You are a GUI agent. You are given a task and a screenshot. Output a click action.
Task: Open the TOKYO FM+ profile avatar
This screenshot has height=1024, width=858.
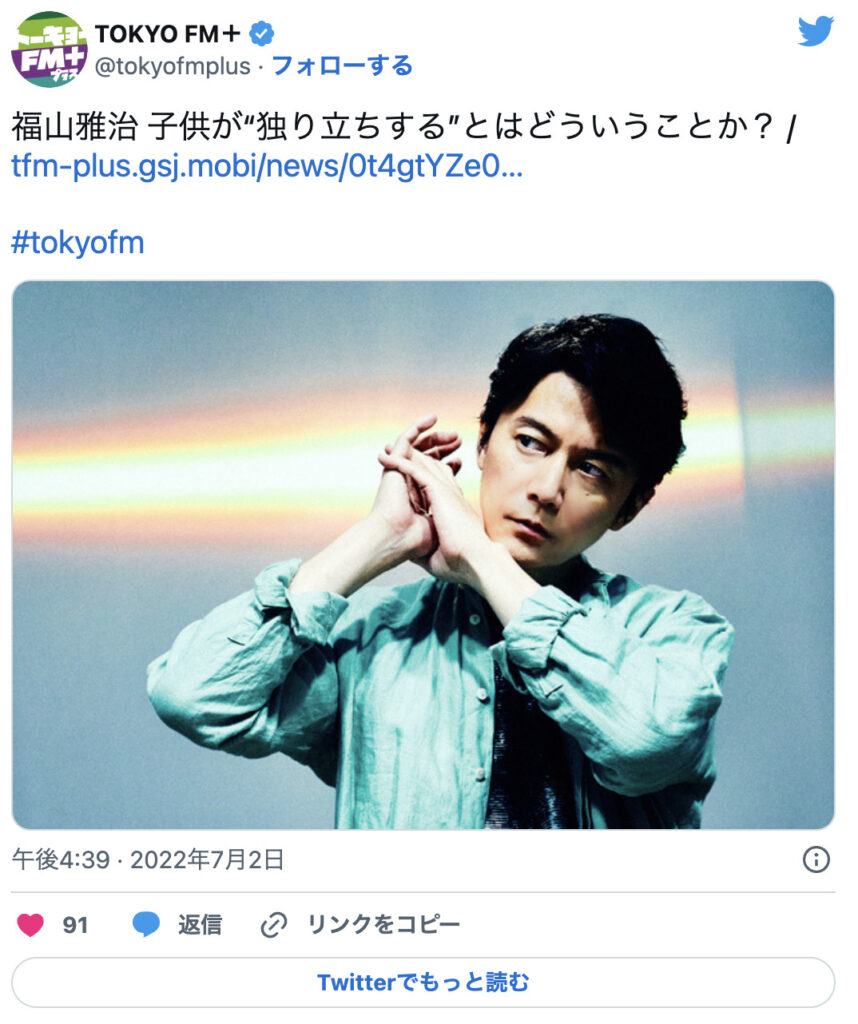tap(49, 50)
